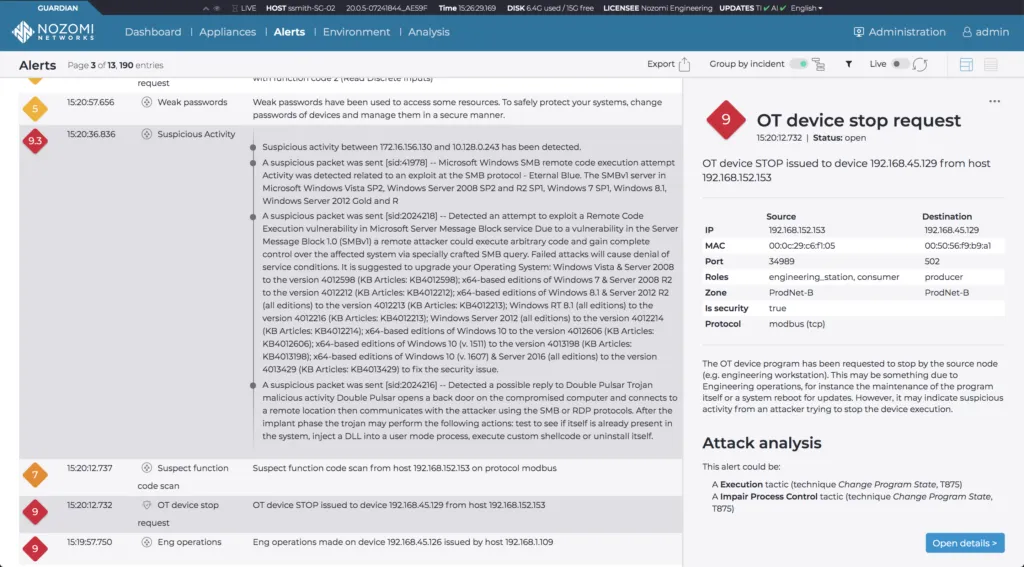The height and width of the screenshot is (567, 1024).
Task: Click the Export label
Action: [x=660, y=64]
